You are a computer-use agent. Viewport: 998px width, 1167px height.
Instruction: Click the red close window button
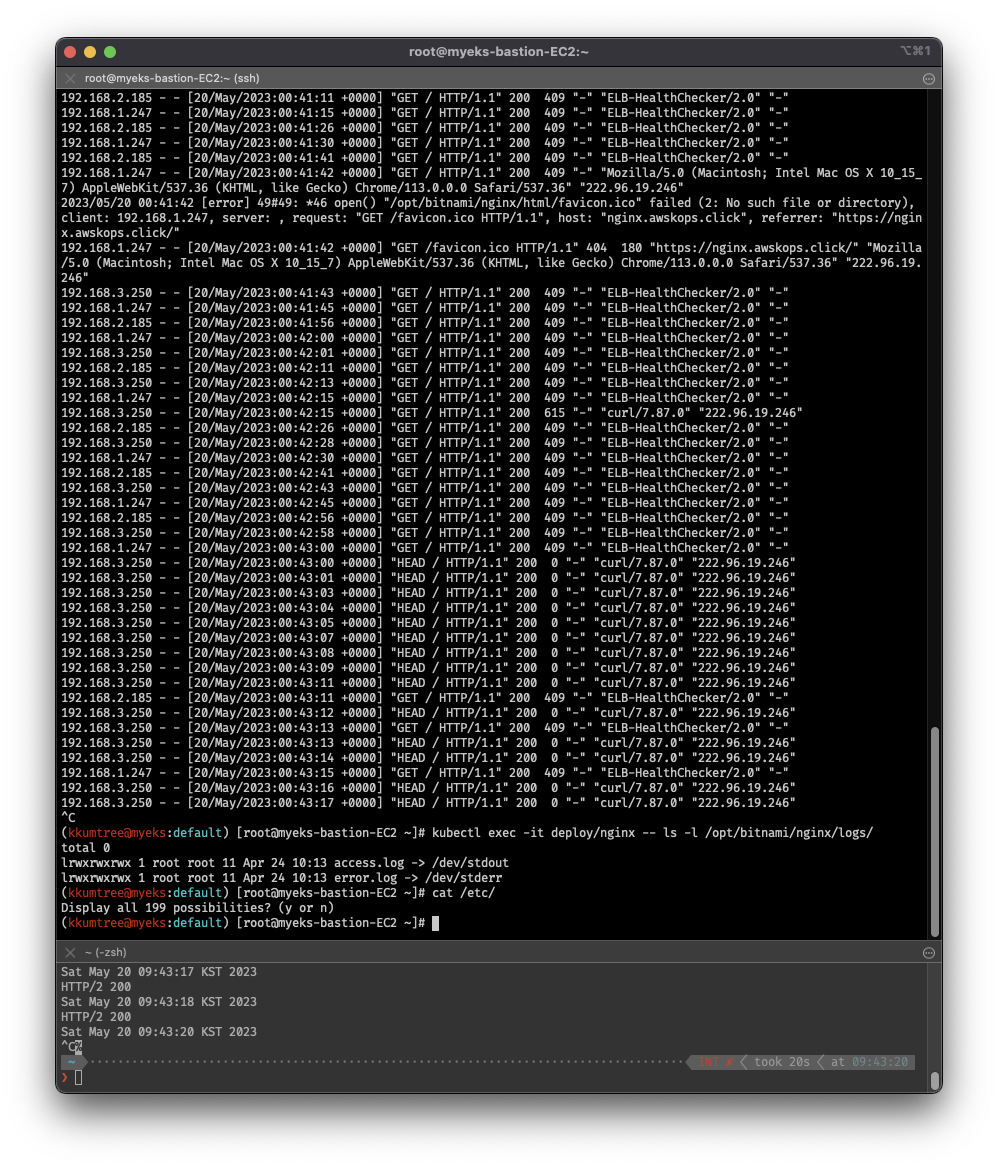pyautogui.click(x=70, y=52)
